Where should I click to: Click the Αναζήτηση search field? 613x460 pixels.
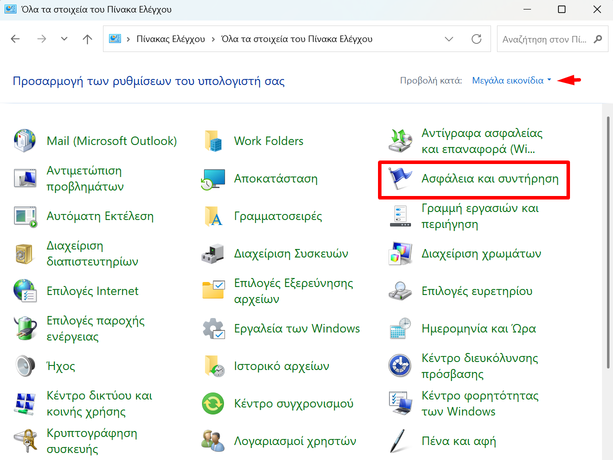pos(544,39)
